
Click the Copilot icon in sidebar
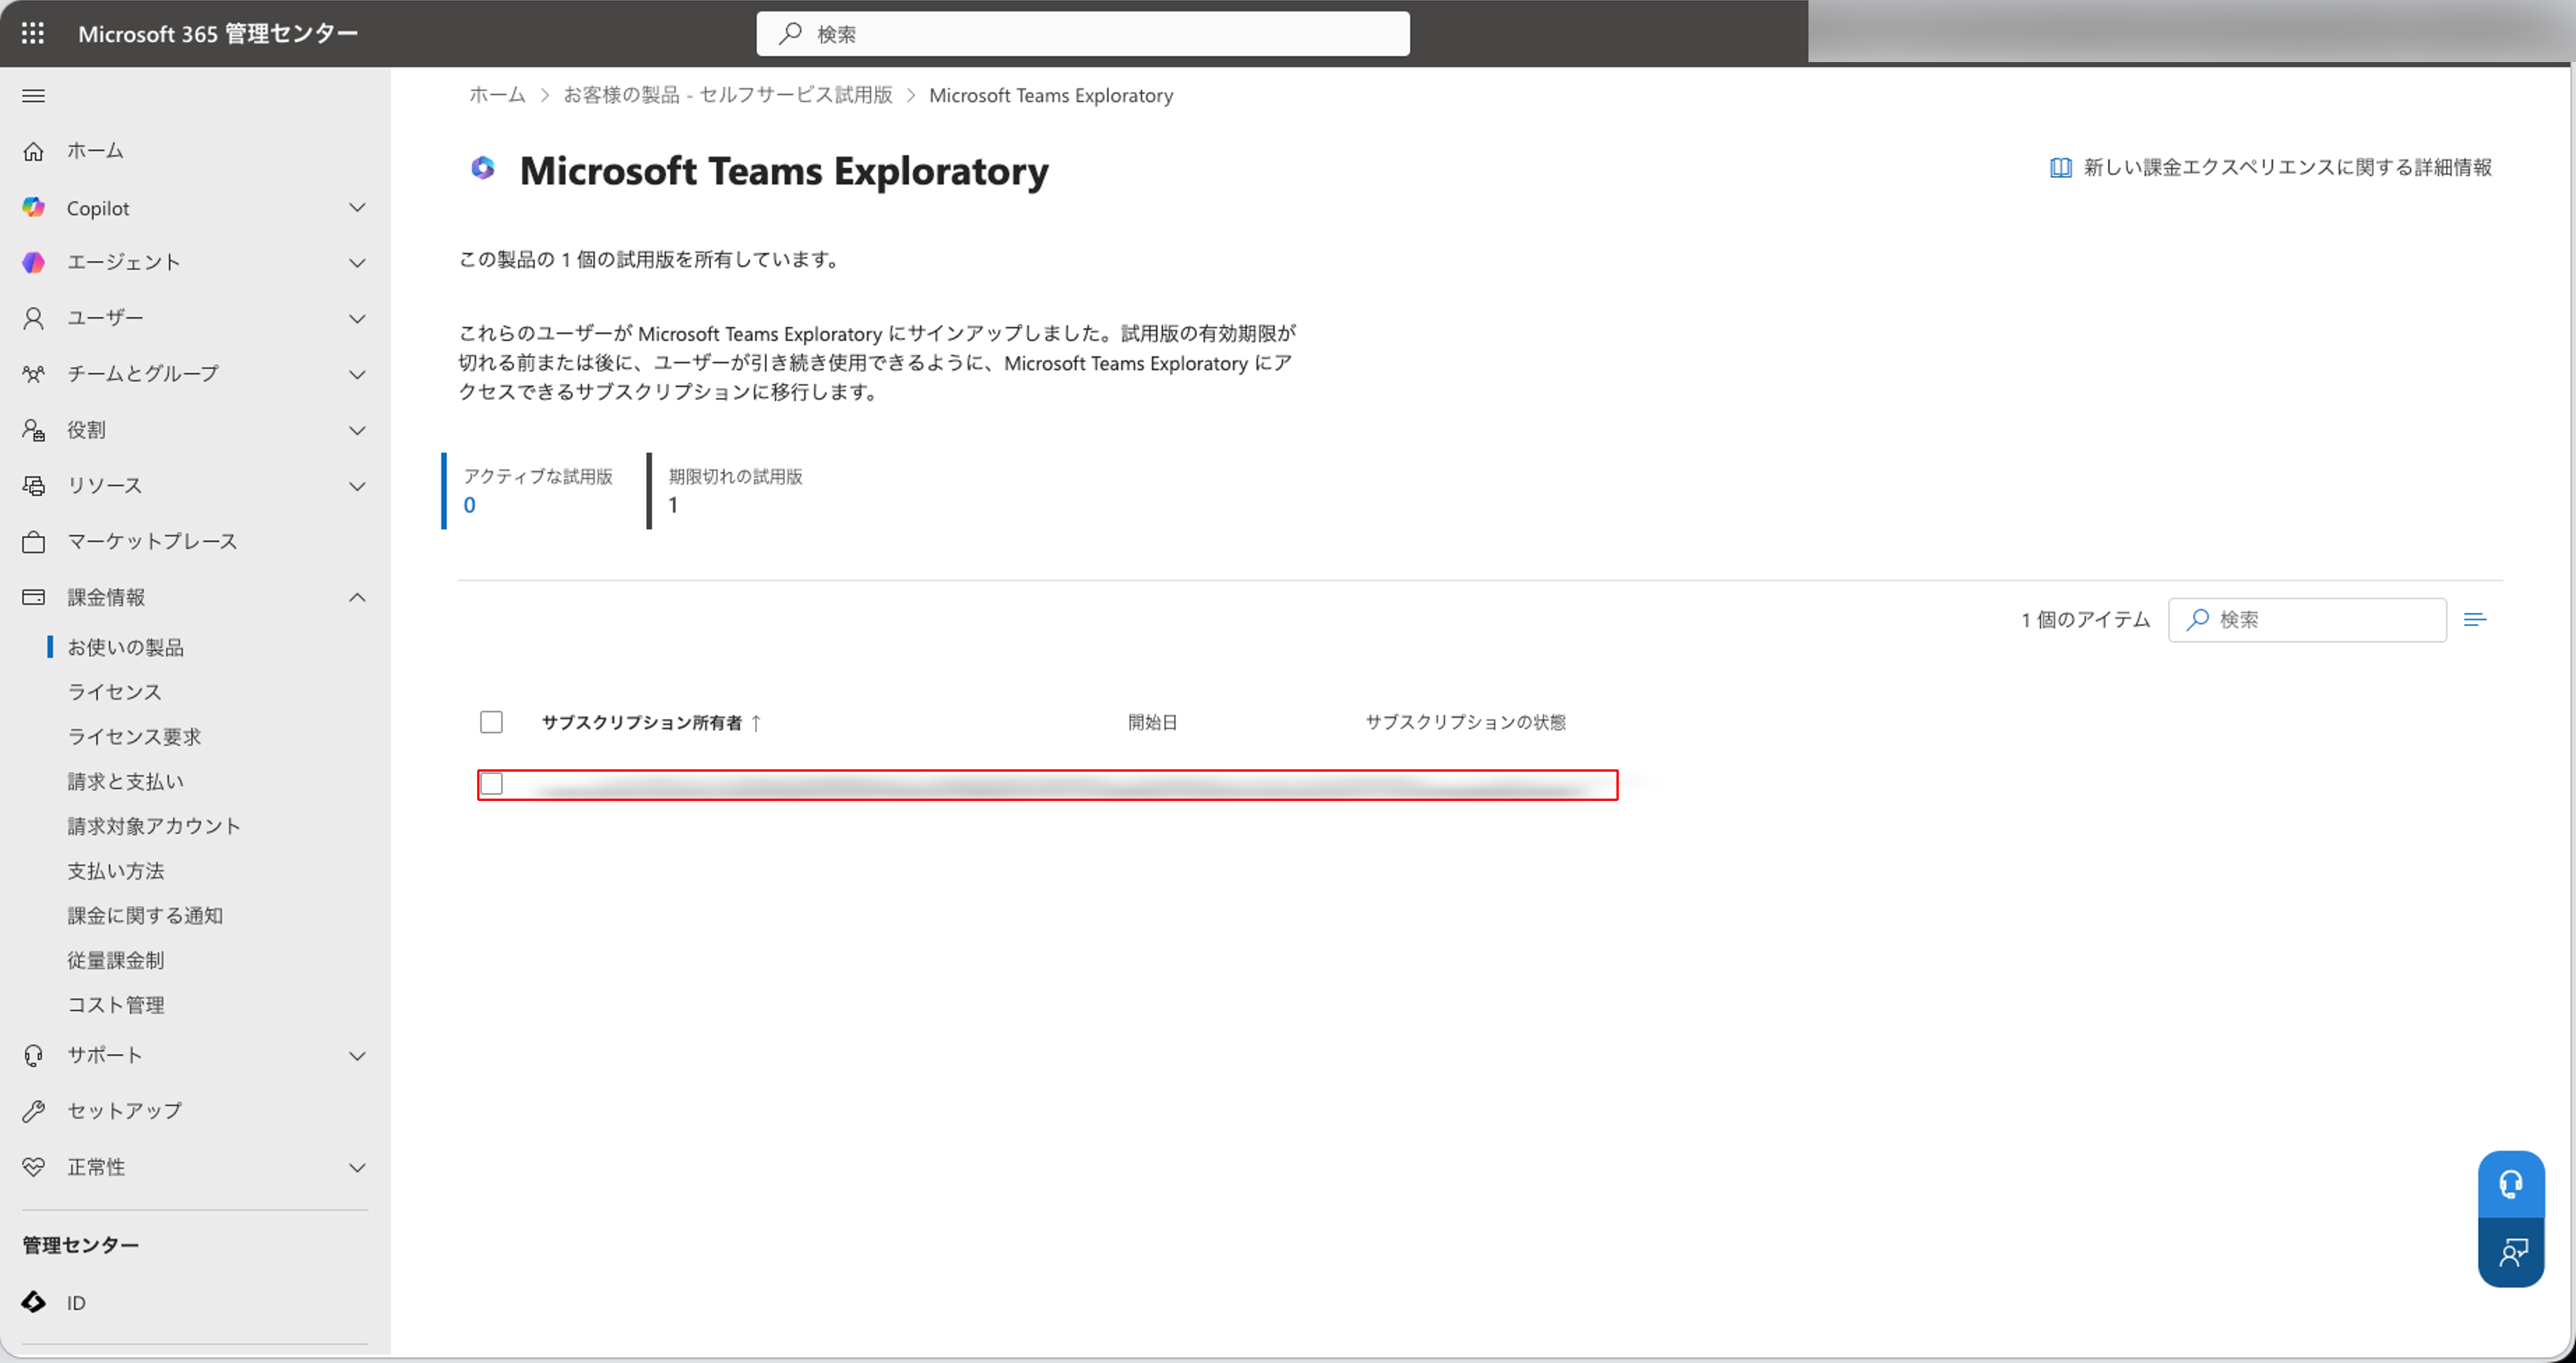(33, 207)
